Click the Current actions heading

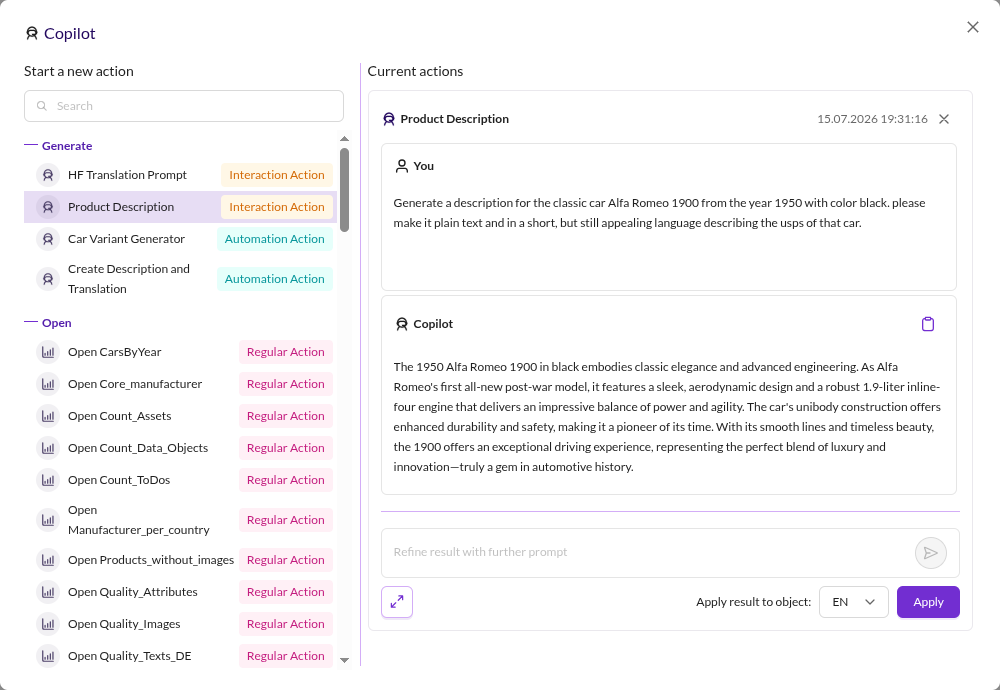pyautogui.click(x=415, y=71)
